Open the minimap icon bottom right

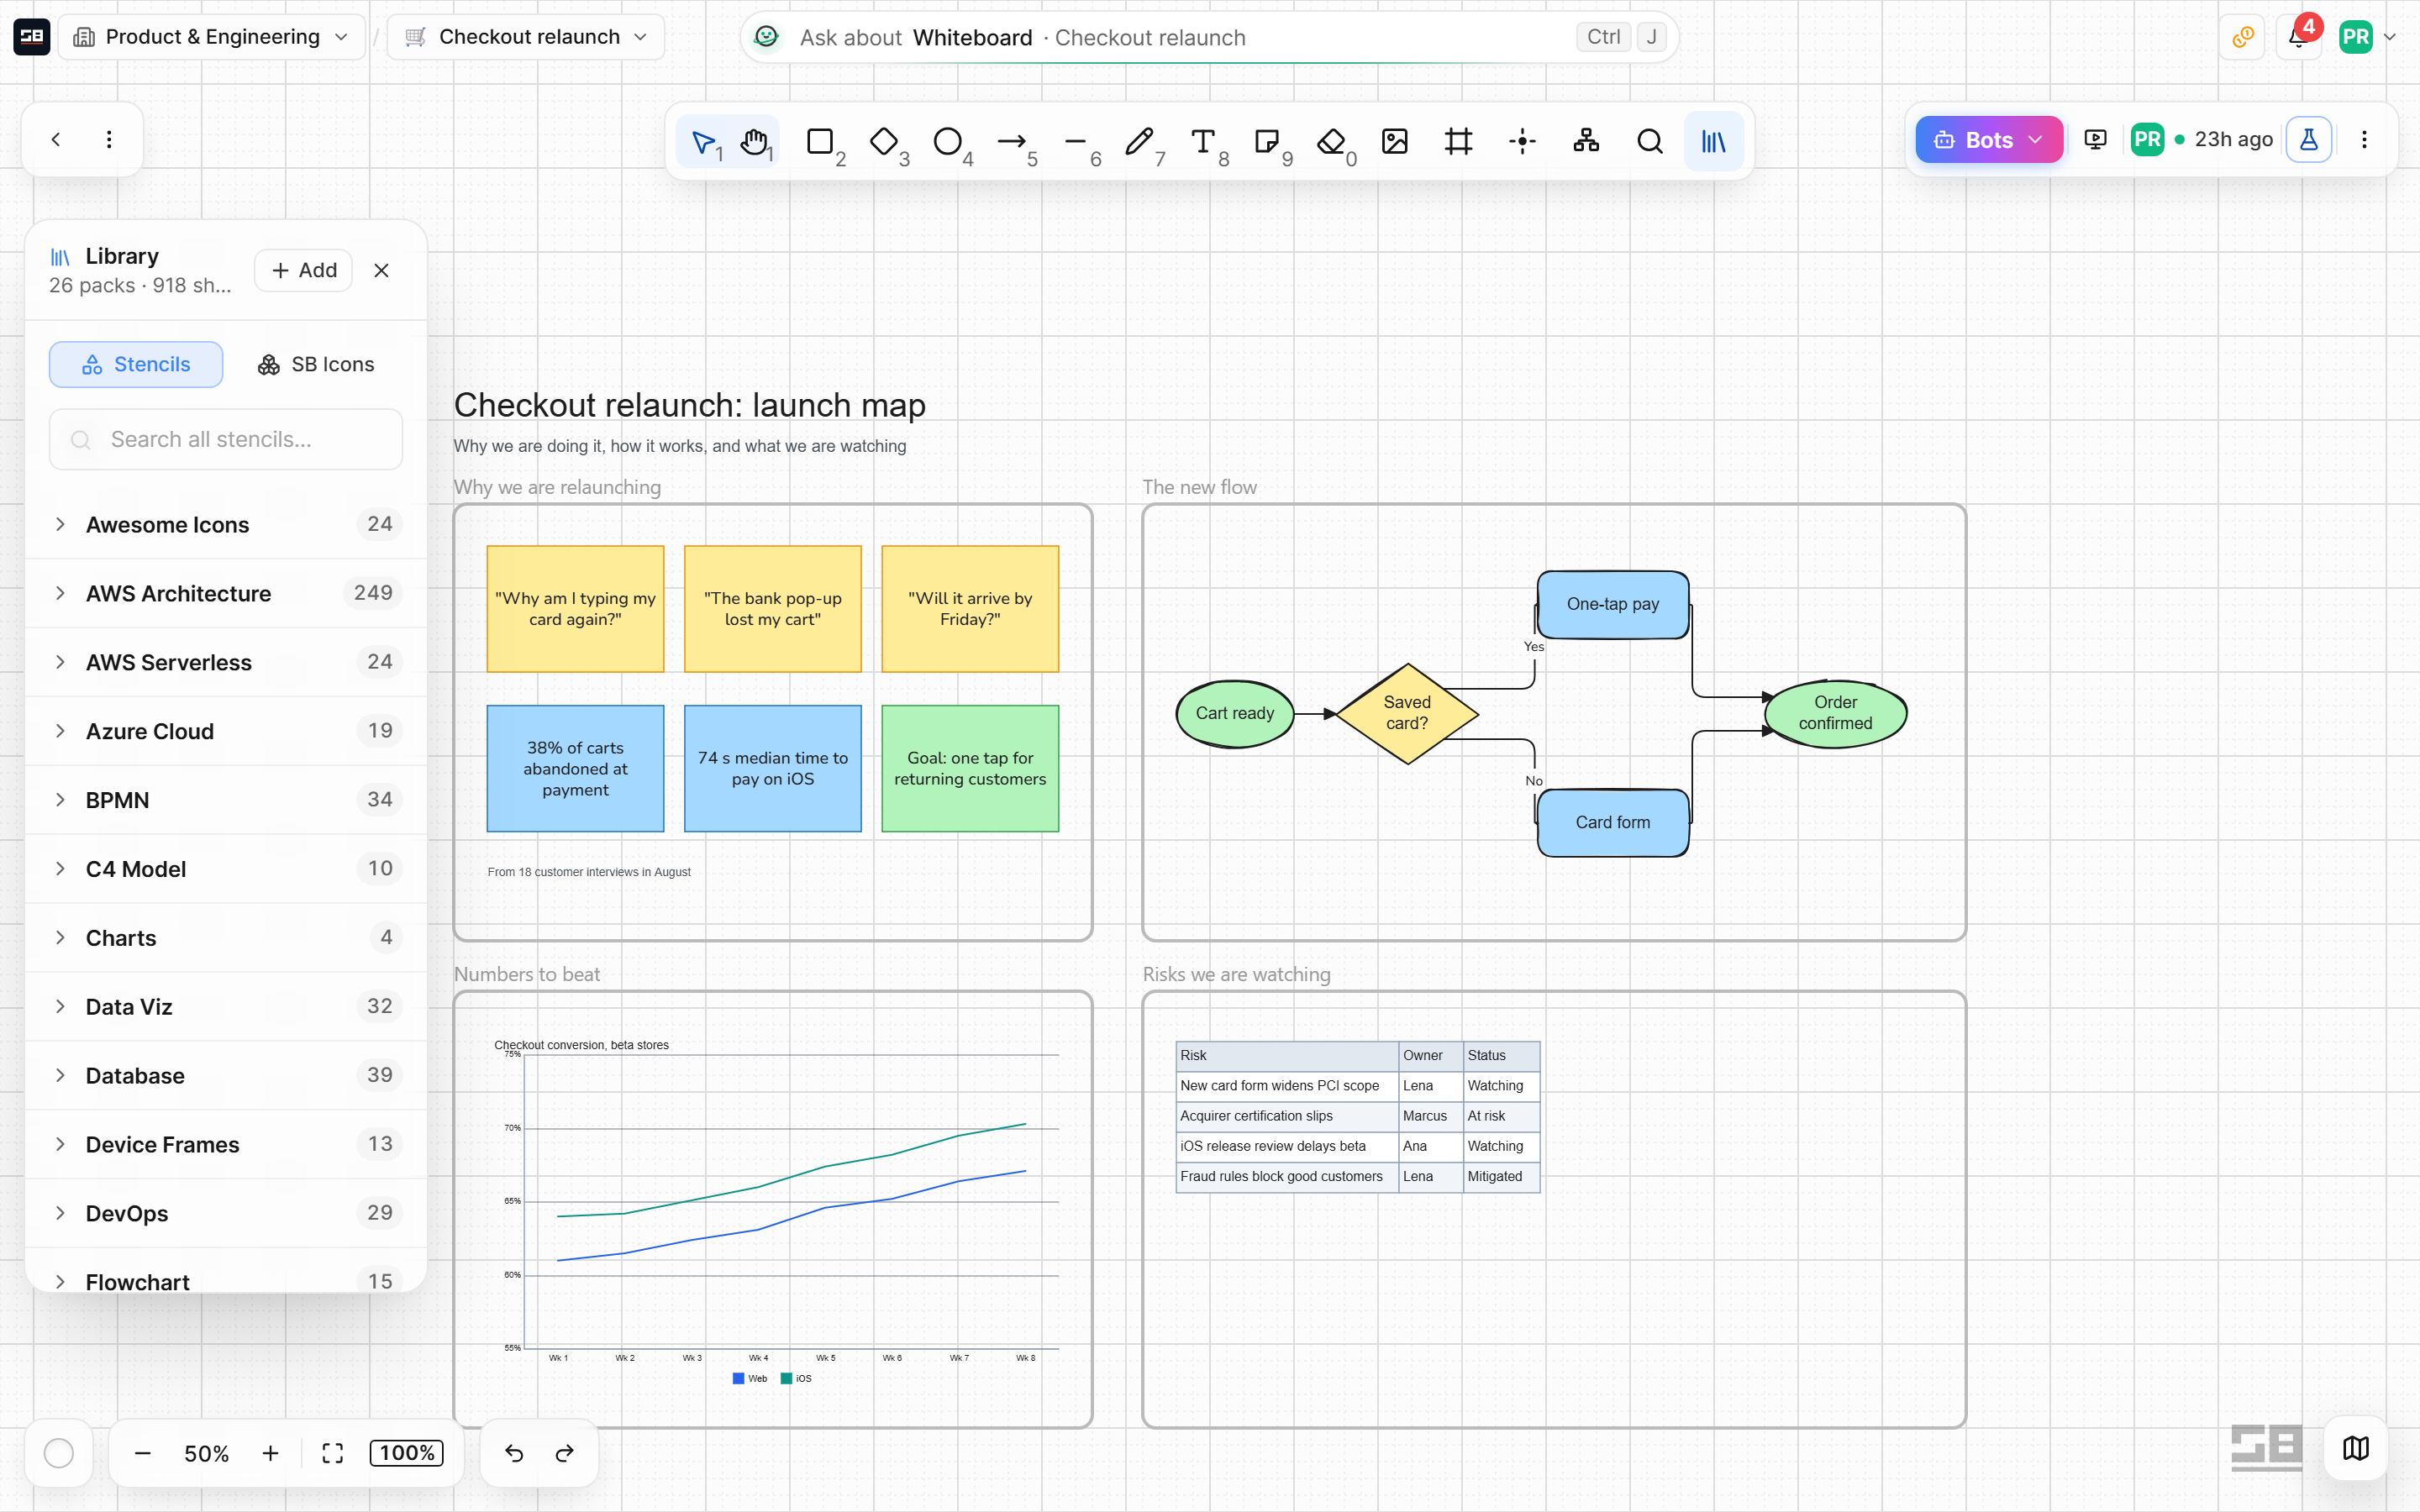[2356, 1448]
